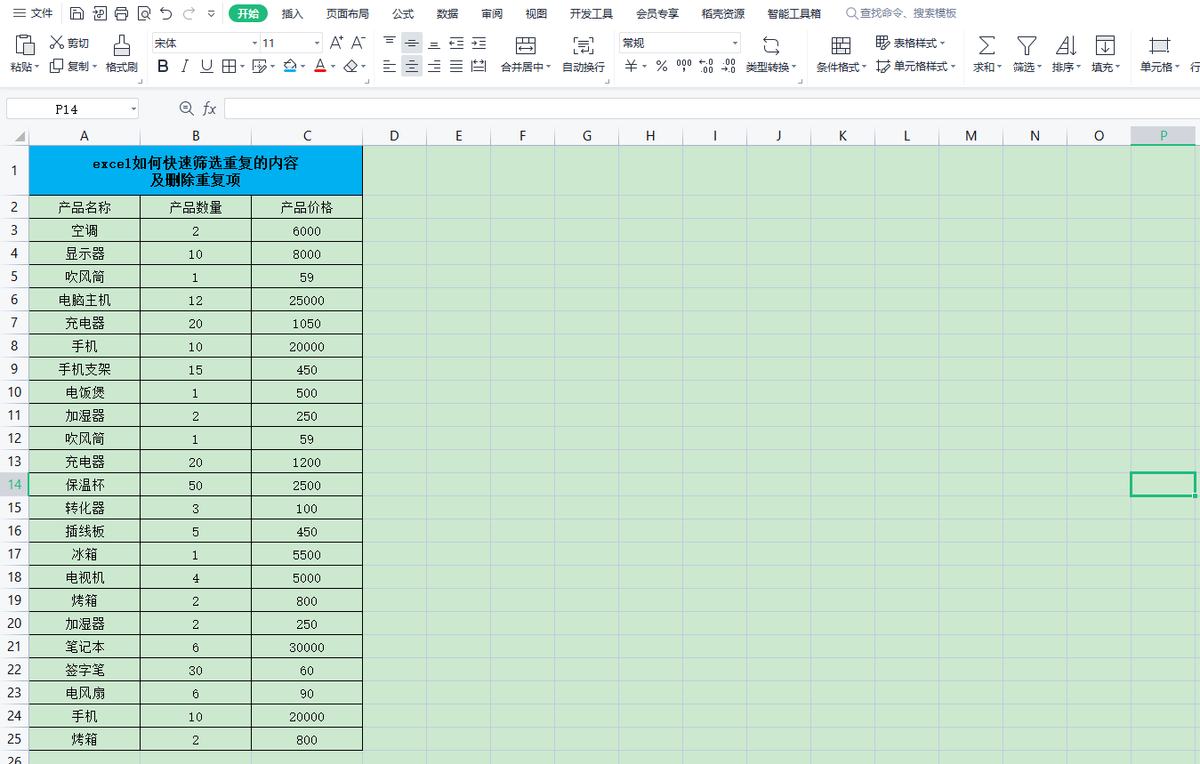This screenshot has height=764, width=1200.
Task: Open Table Style (表格样式) menu
Action: [x=910, y=43]
